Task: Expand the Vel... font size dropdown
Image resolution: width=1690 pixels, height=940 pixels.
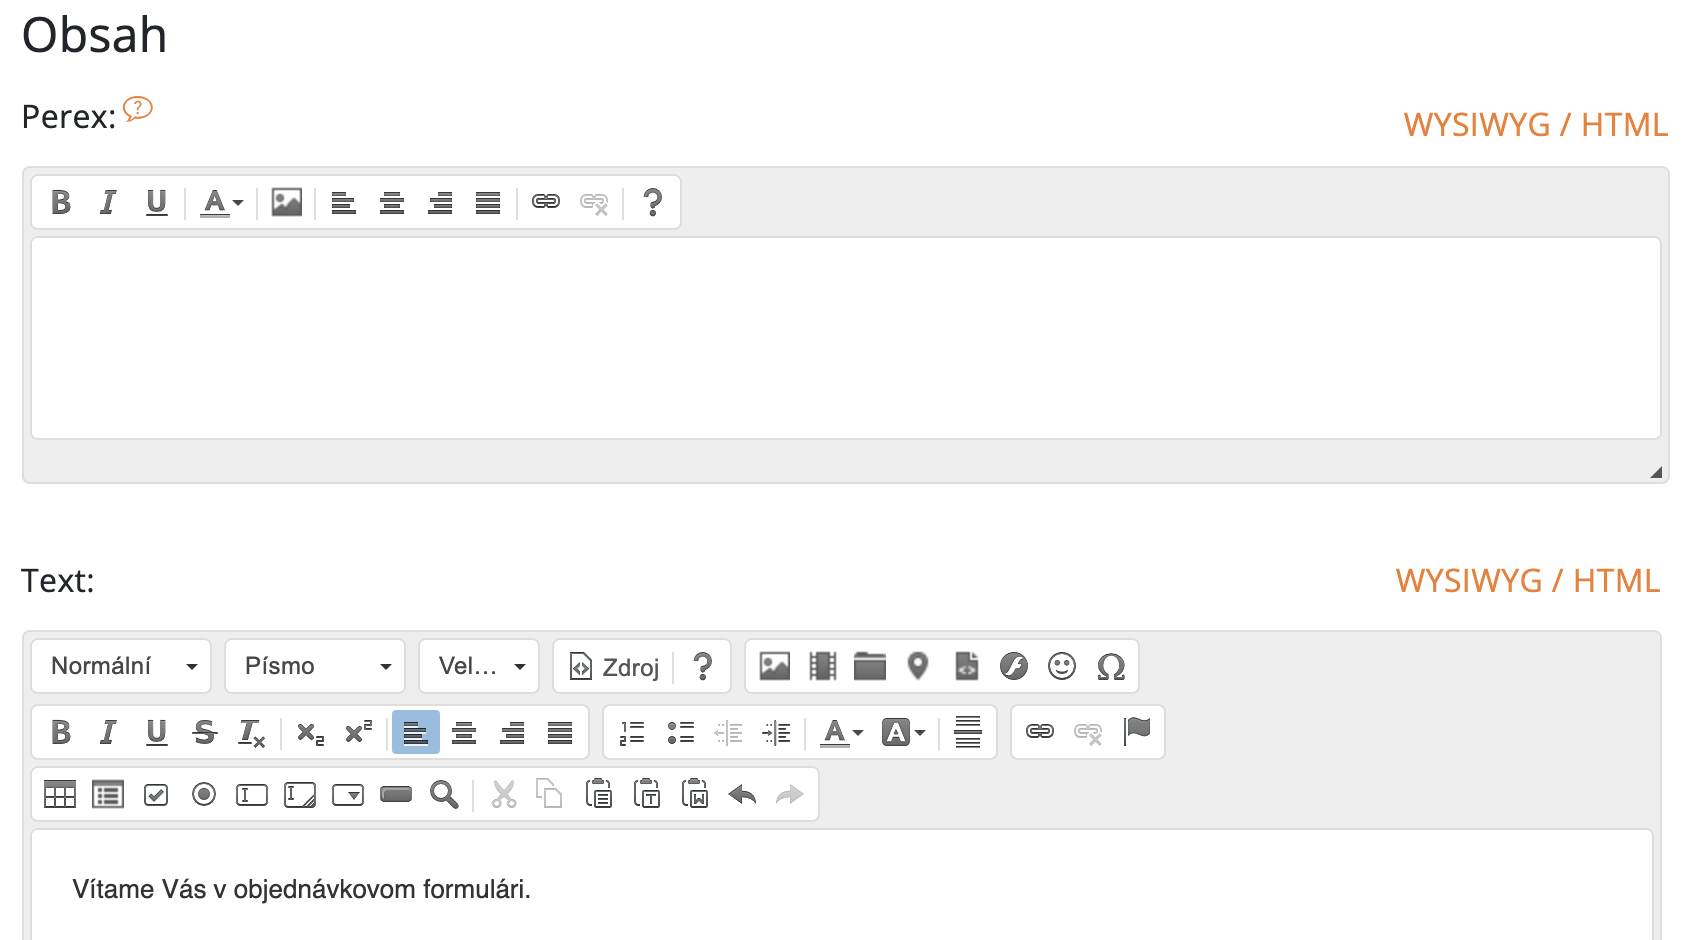Action: click(x=479, y=666)
